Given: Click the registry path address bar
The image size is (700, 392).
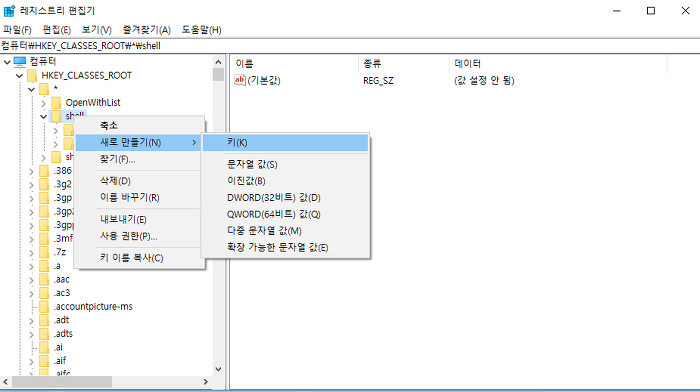Looking at the screenshot, I should 350,46.
